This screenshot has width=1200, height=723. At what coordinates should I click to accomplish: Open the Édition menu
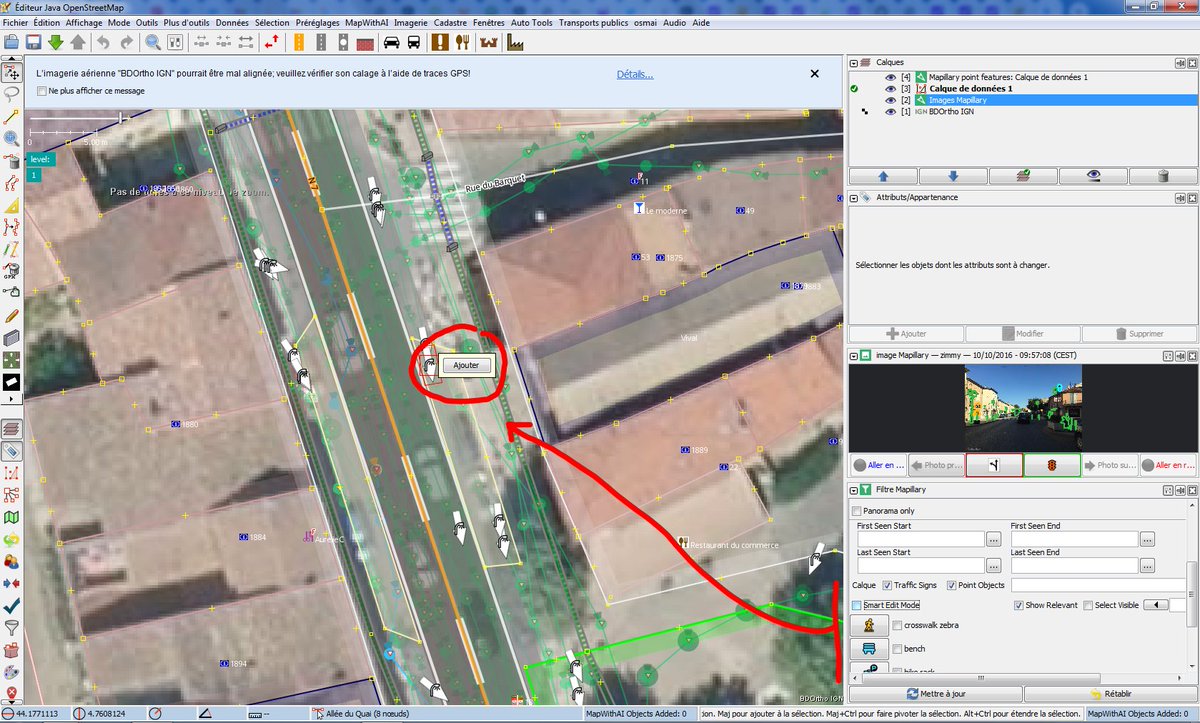46,22
